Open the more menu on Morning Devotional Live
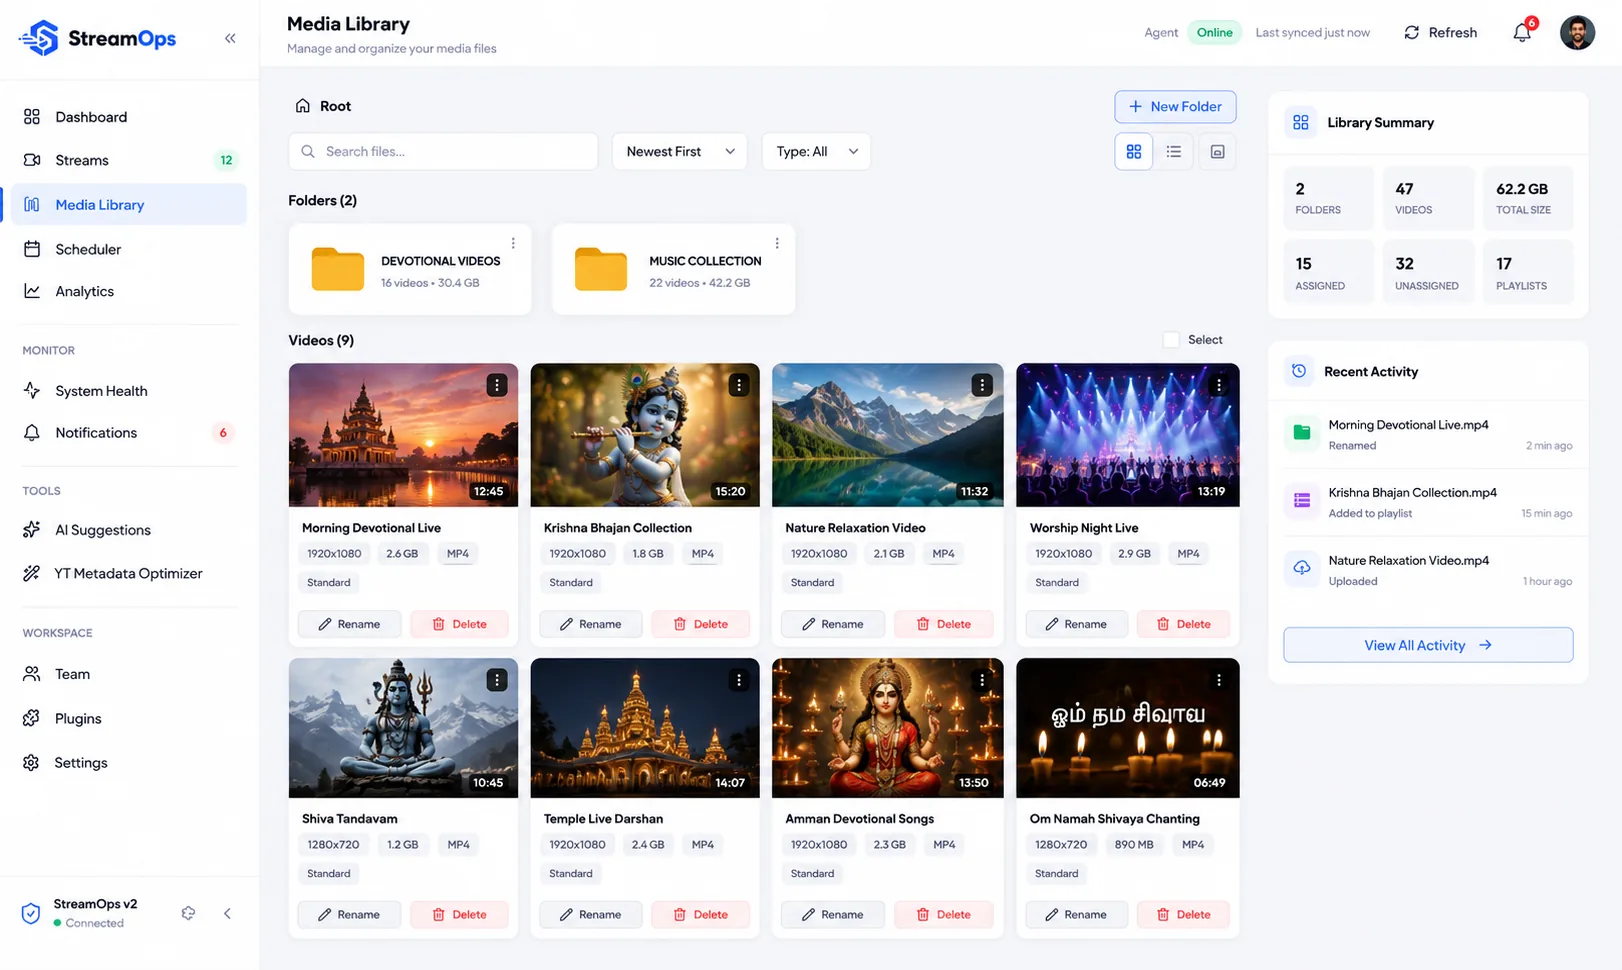 click(497, 385)
